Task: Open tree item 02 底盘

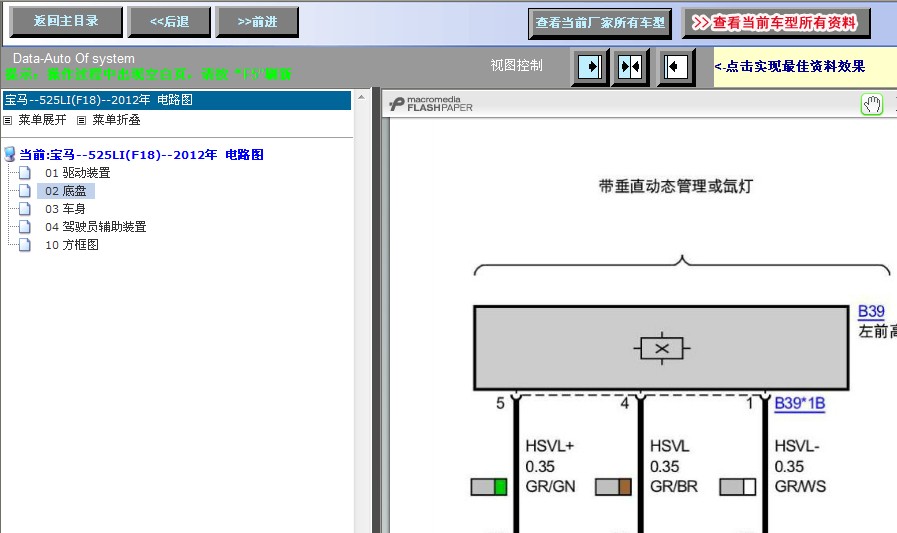Action: 65,190
